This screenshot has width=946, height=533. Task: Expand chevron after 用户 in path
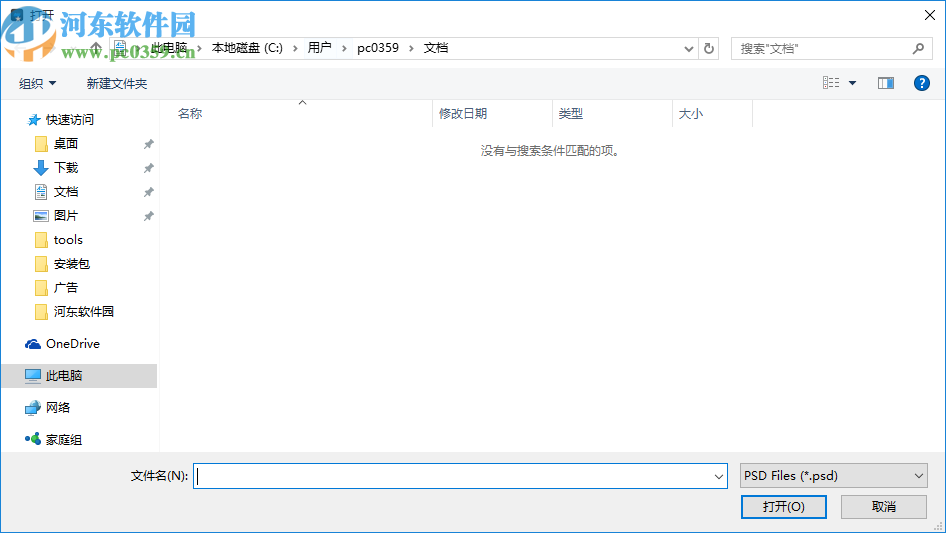pyautogui.click(x=344, y=48)
